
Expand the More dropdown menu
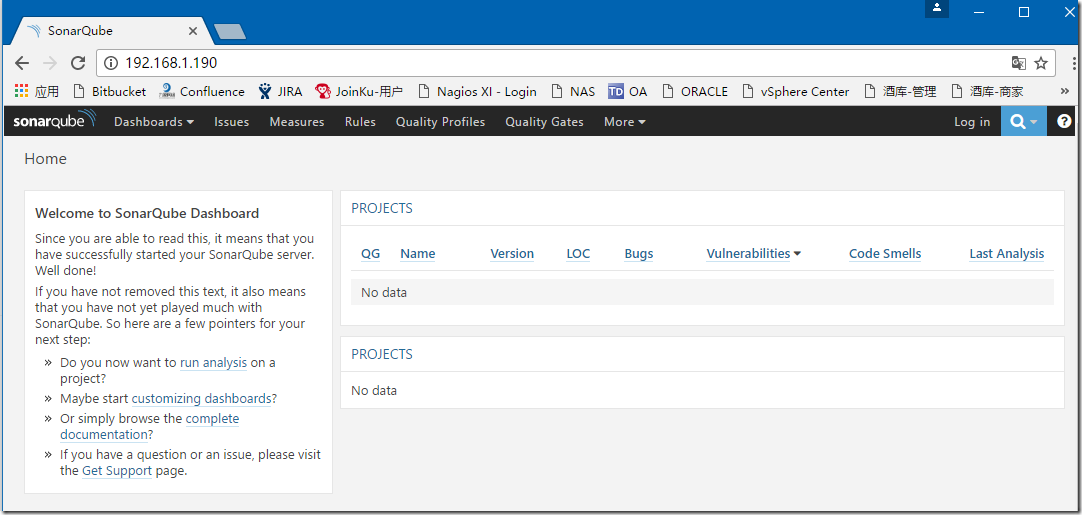[x=624, y=122]
